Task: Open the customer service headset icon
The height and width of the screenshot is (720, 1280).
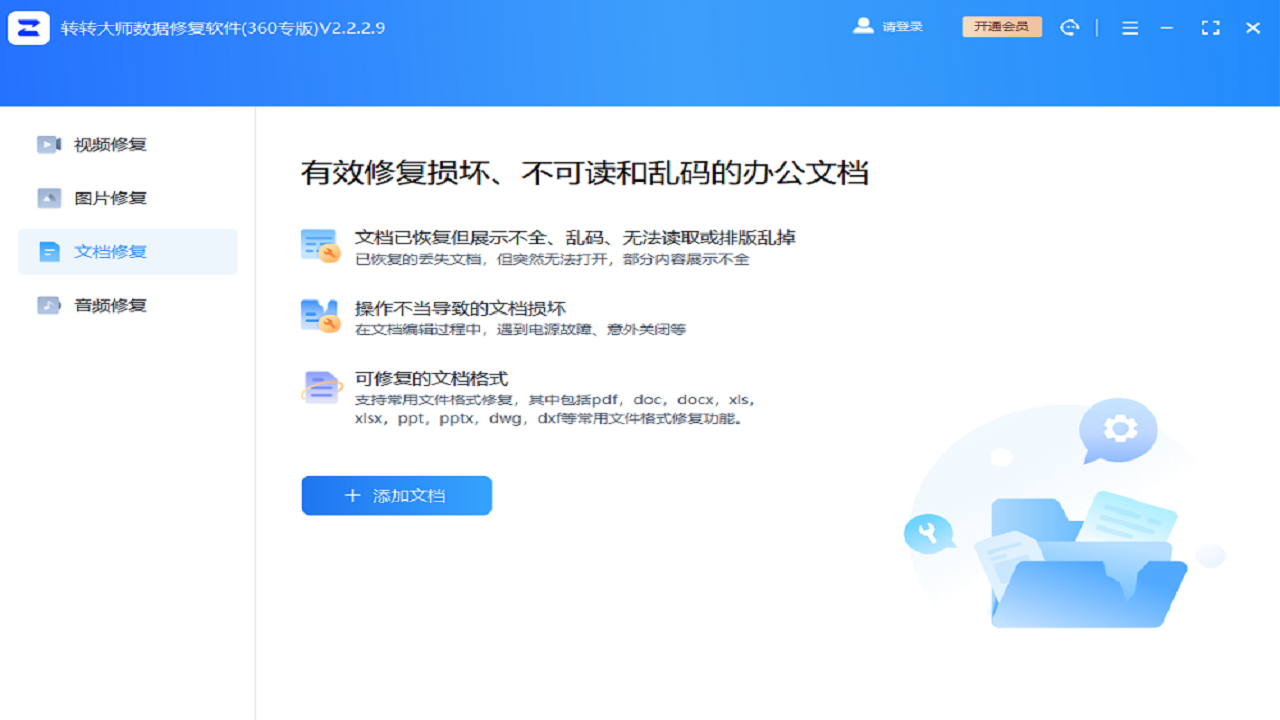Action: (x=1070, y=27)
